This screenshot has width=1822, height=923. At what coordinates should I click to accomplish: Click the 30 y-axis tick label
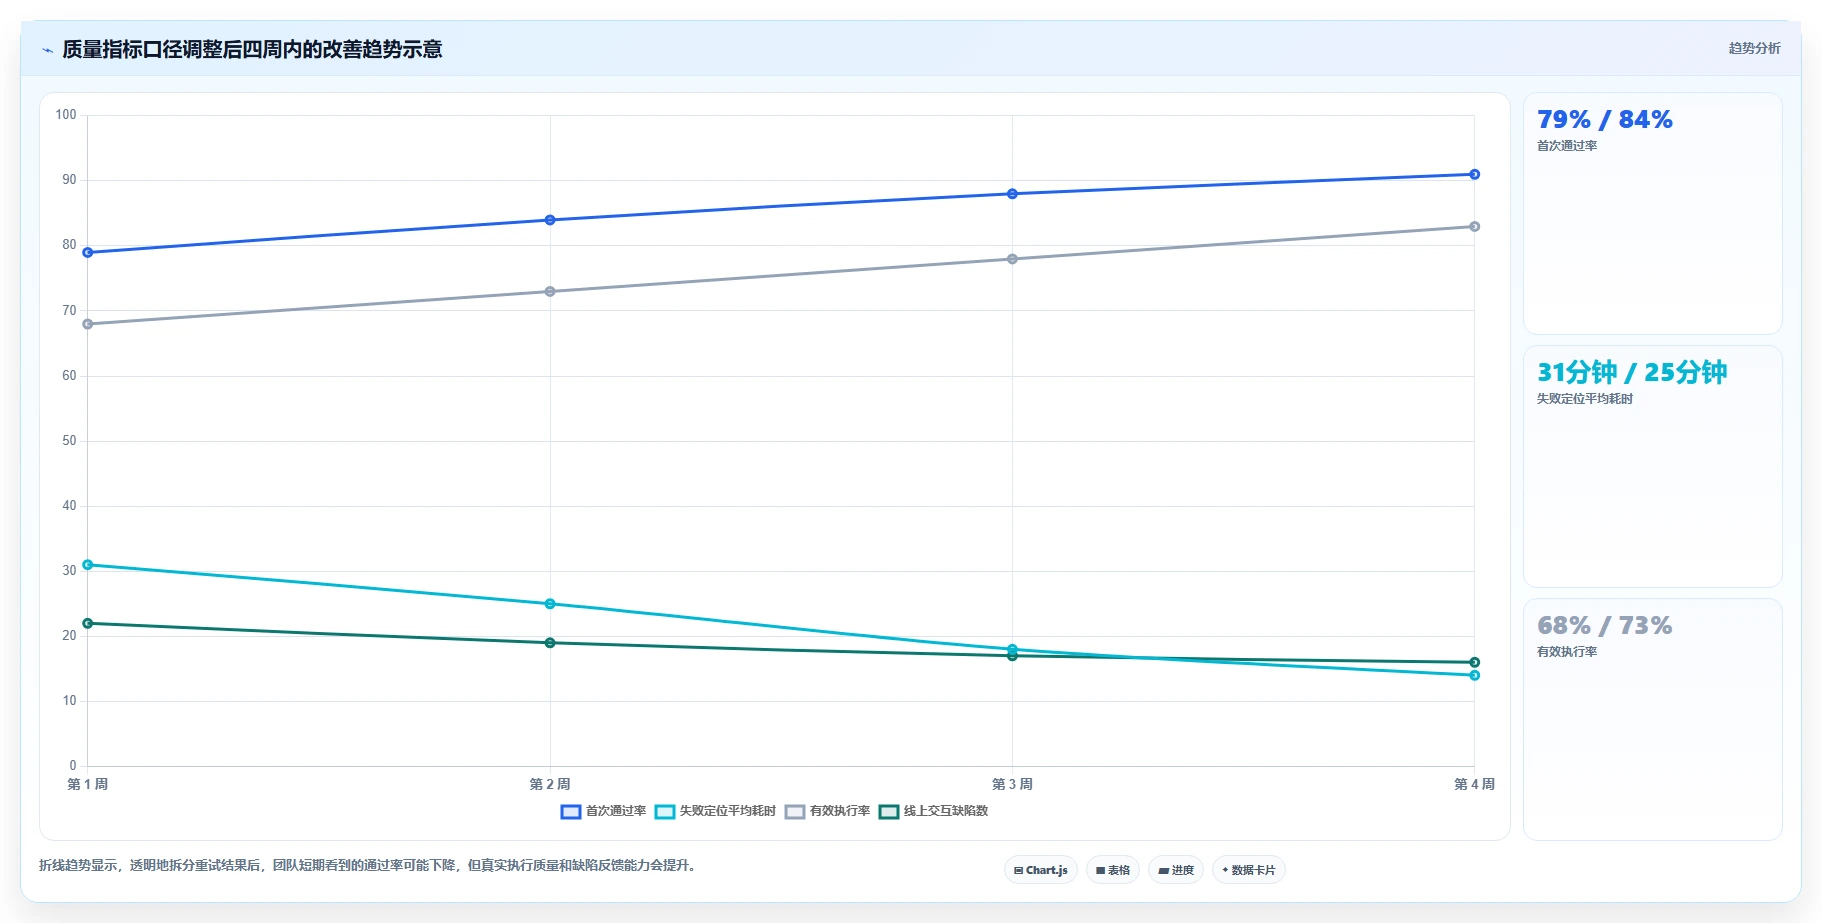click(x=69, y=571)
